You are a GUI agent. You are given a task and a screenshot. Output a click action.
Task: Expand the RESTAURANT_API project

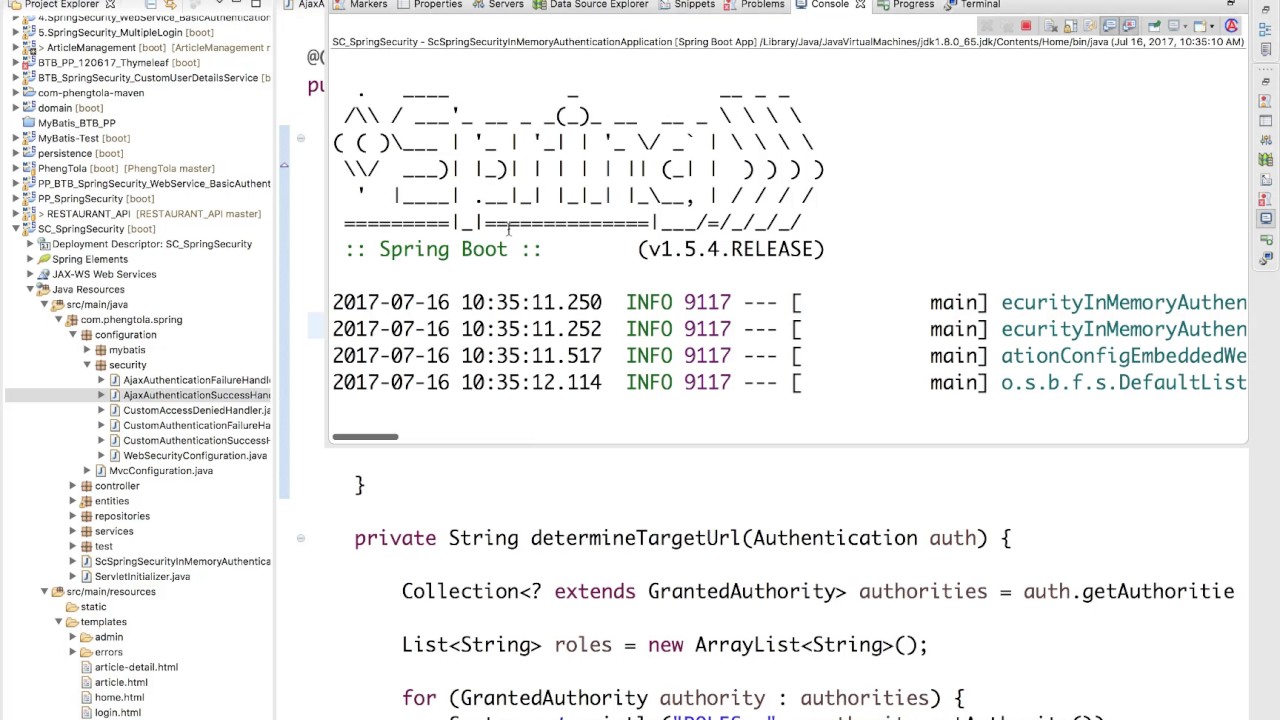pos(16,214)
